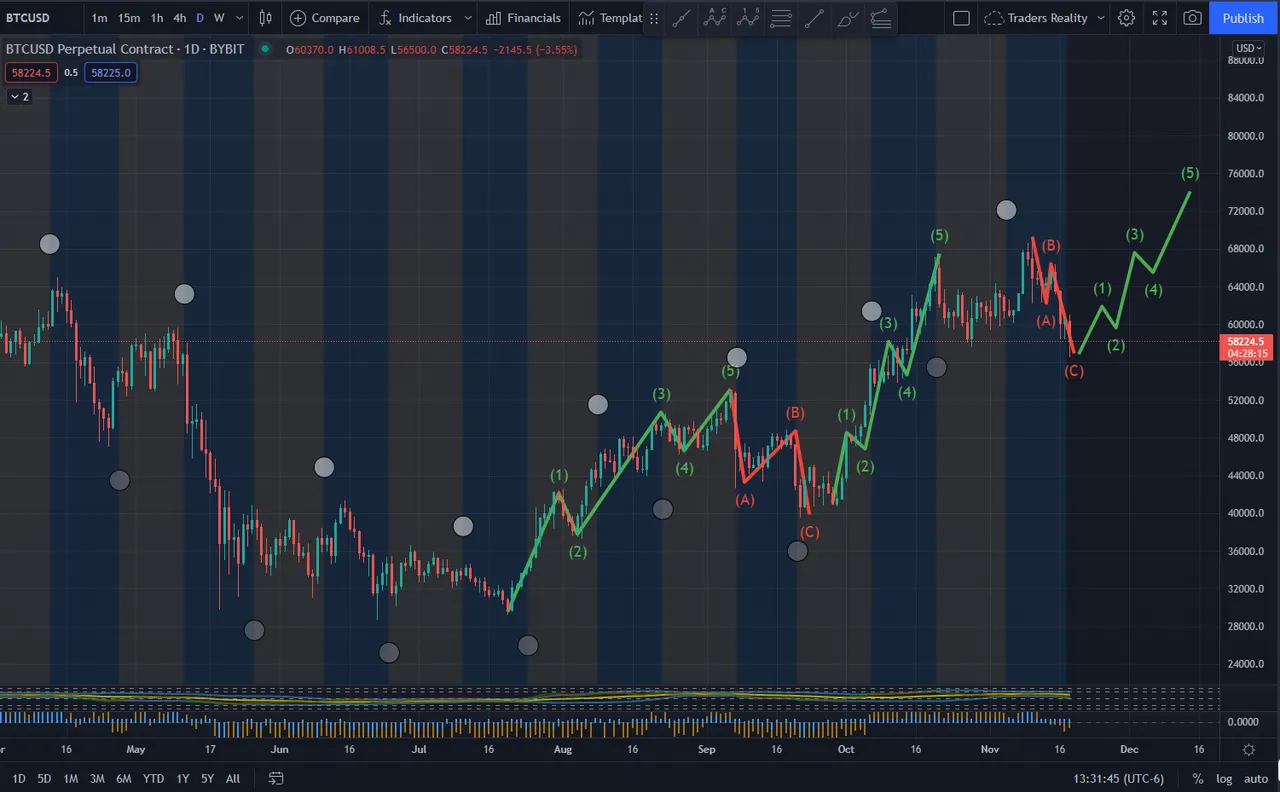Open the BTCUSD symbol search
This screenshot has height=792, width=1280.
(28, 18)
